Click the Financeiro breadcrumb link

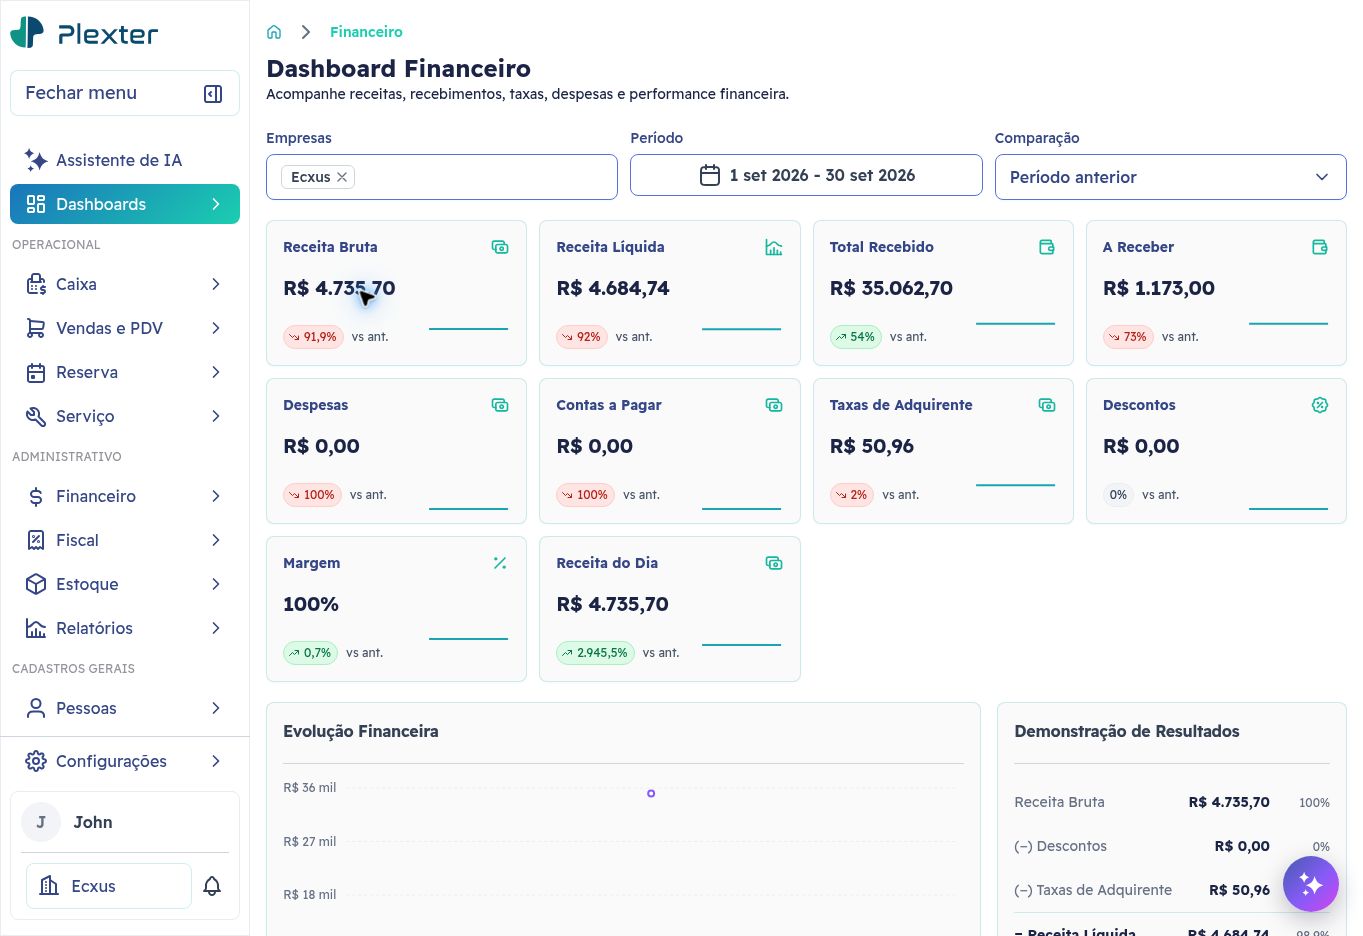tap(366, 32)
